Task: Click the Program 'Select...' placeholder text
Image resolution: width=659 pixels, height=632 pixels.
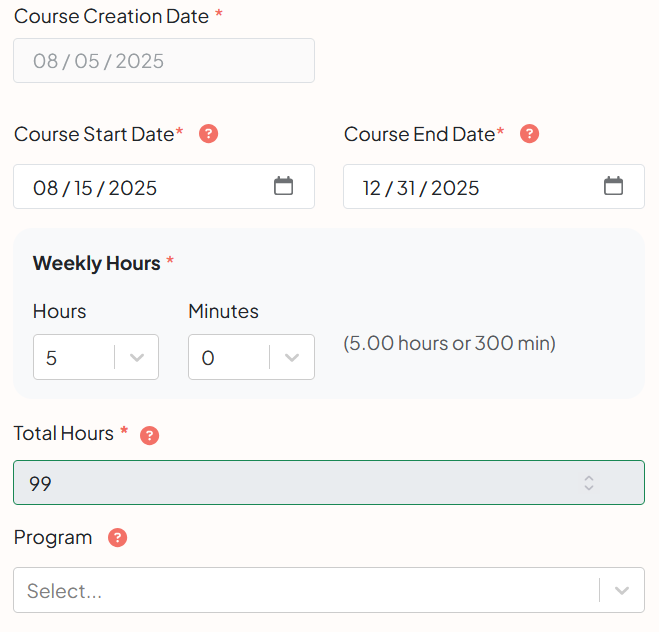Action: click(x=64, y=591)
